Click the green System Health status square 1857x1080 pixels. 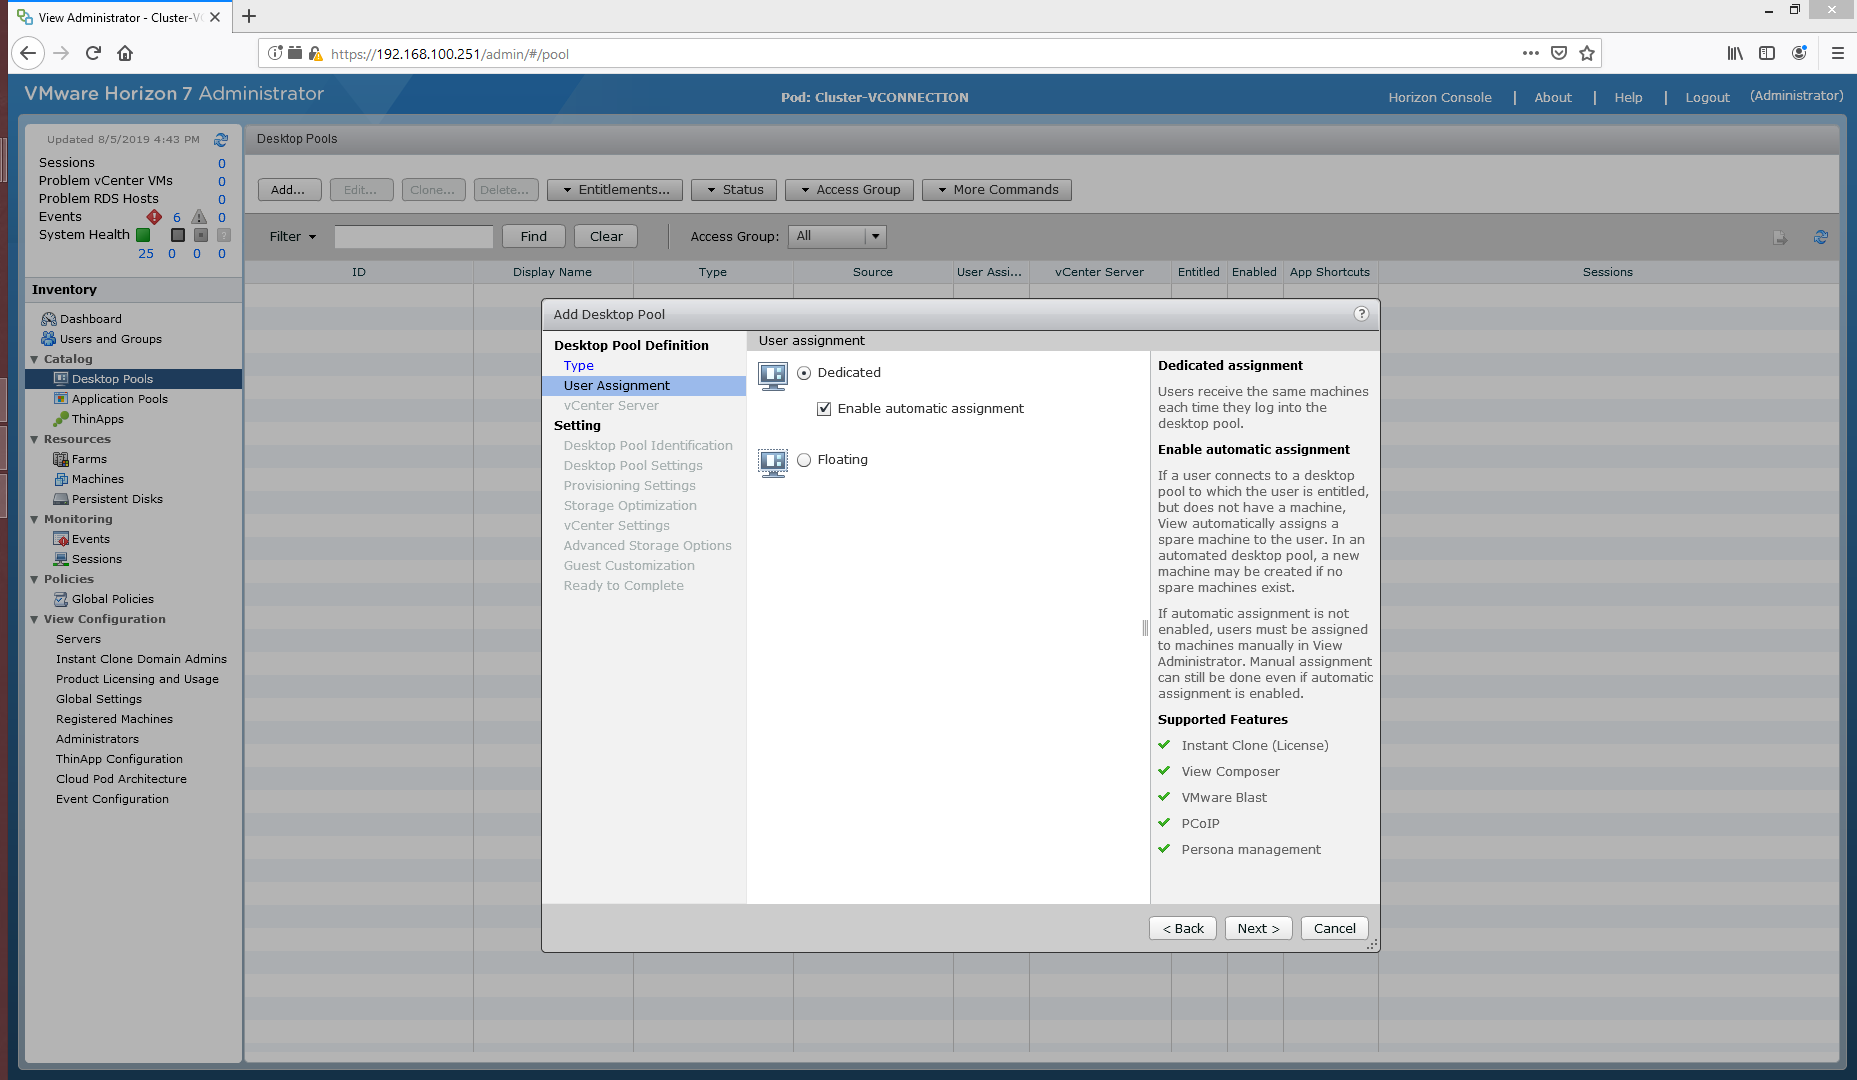click(143, 235)
